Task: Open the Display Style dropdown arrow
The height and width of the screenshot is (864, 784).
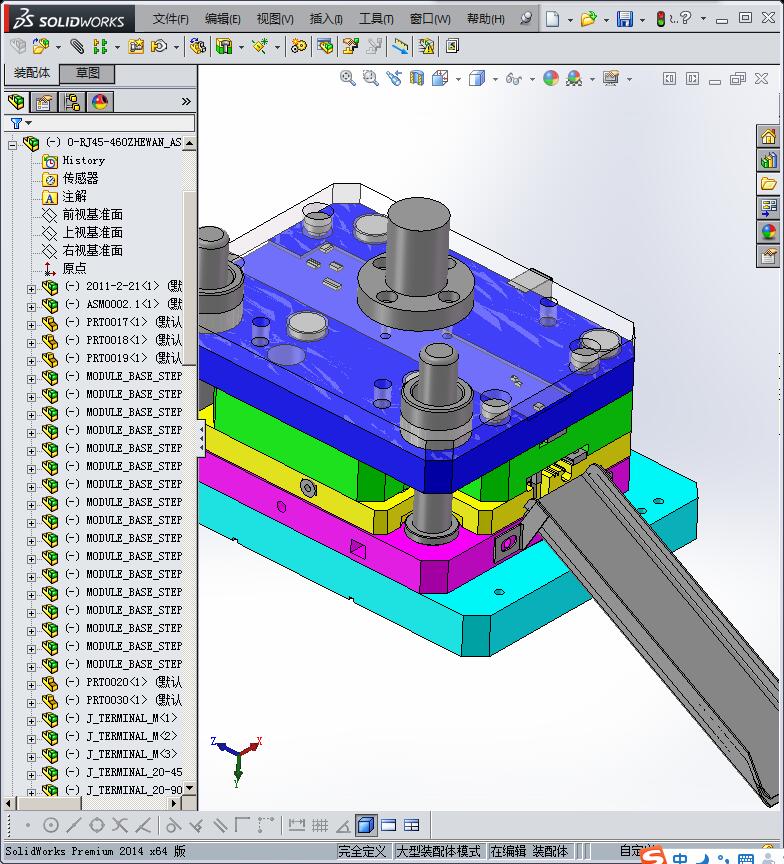Action: click(x=494, y=79)
